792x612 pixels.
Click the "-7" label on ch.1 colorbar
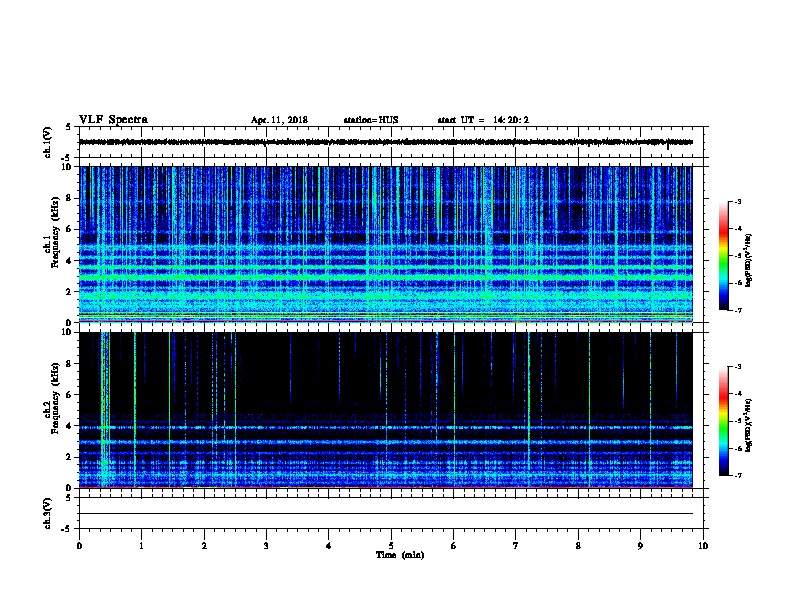[x=737, y=310]
